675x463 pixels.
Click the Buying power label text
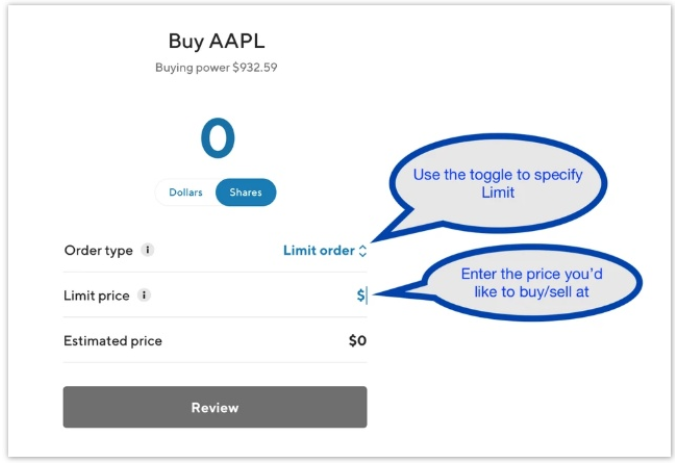click(x=192, y=68)
